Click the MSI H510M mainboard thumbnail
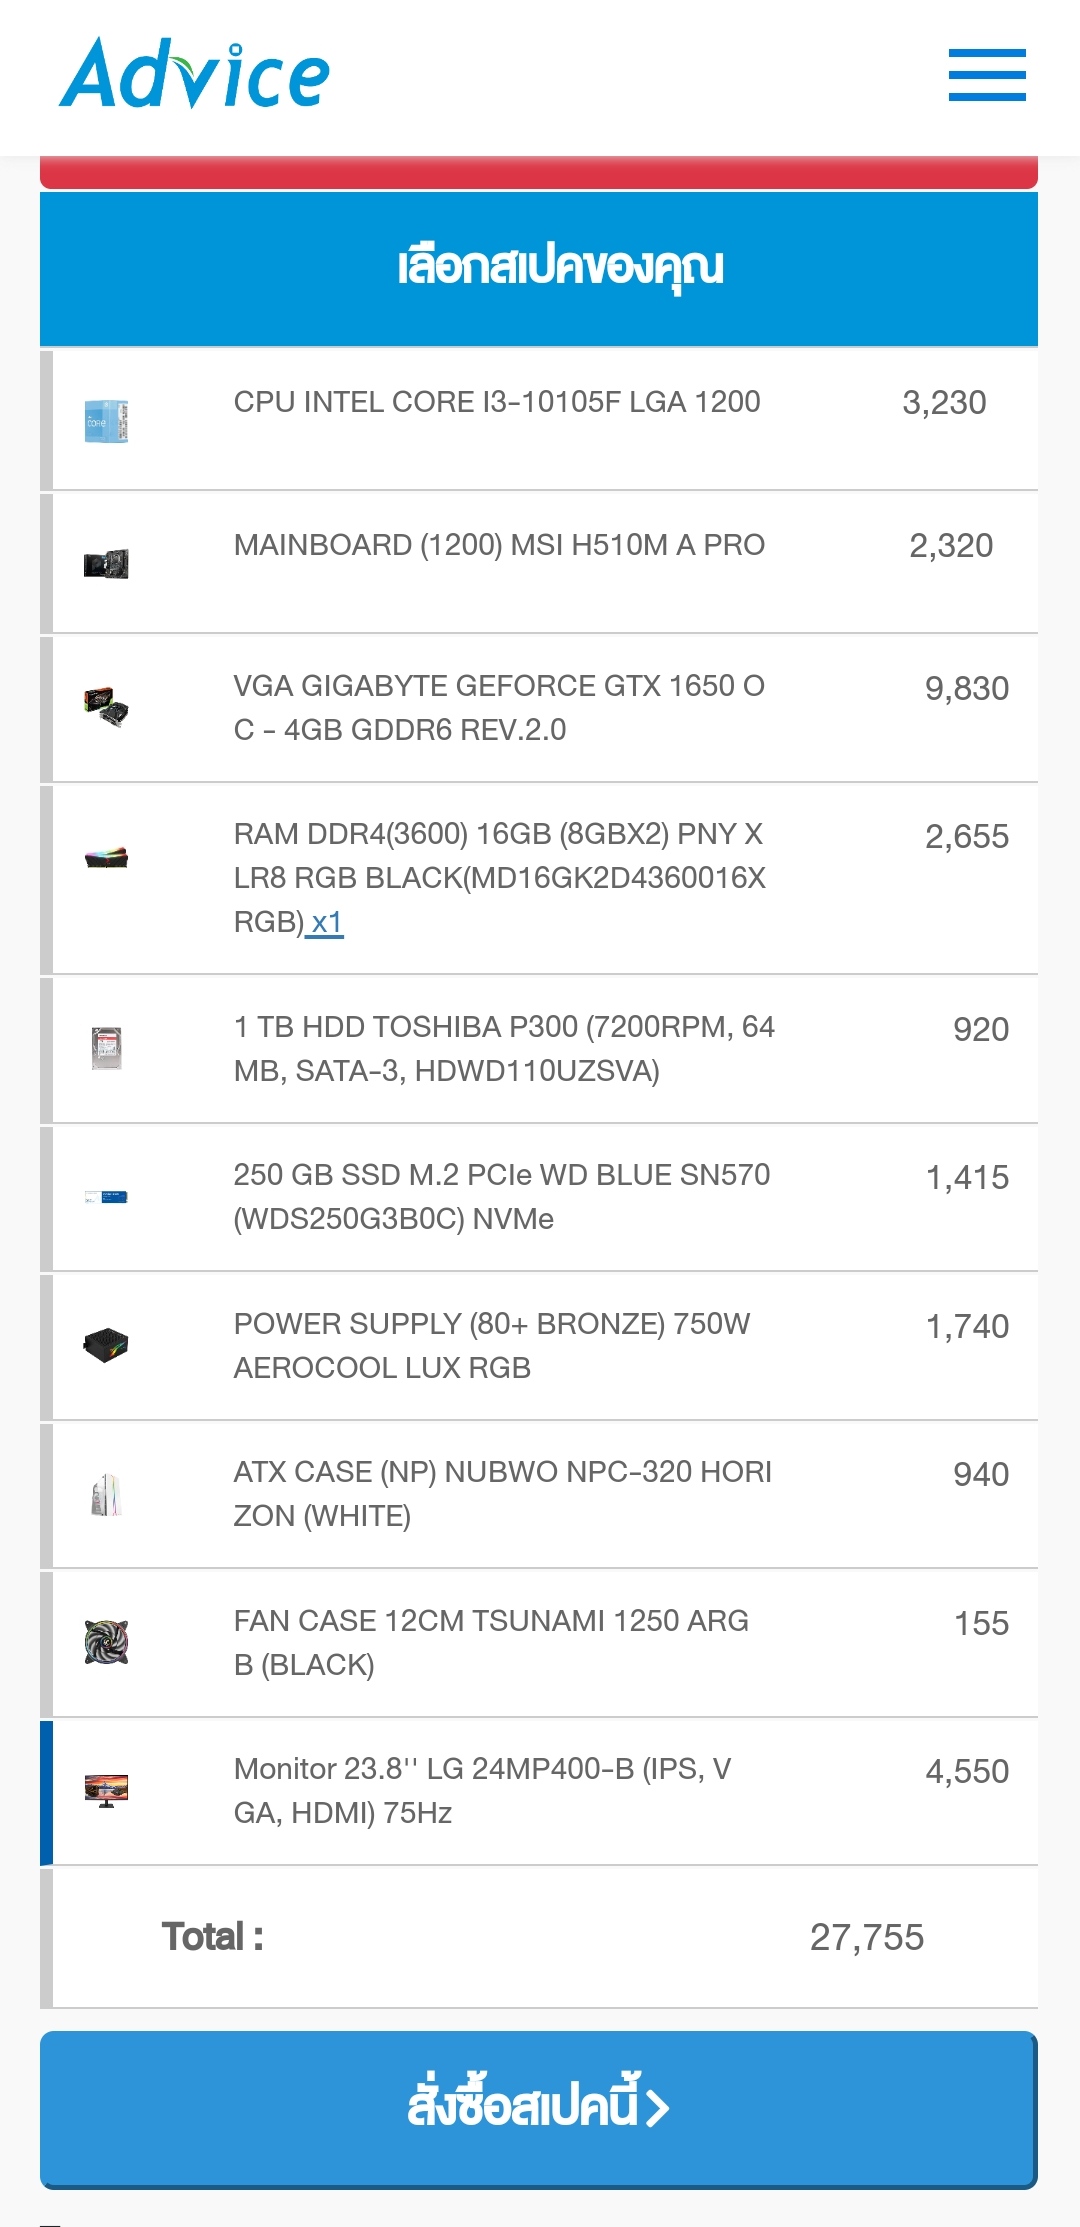1080x2227 pixels. (x=106, y=564)
